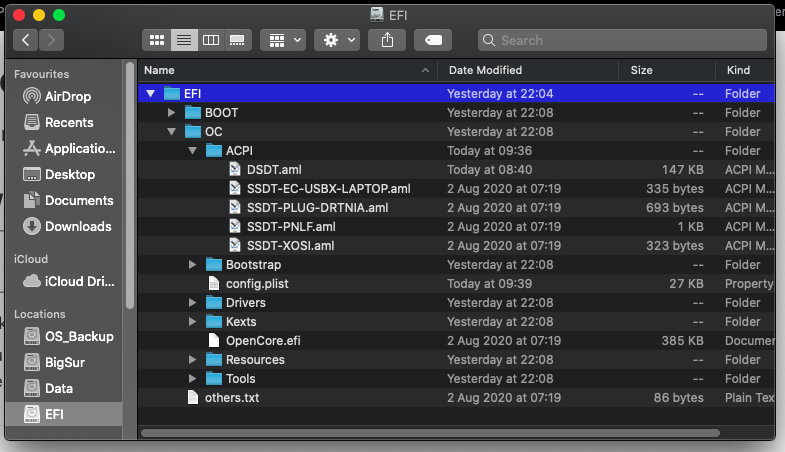Switch to gallery view

coord(237,40)
